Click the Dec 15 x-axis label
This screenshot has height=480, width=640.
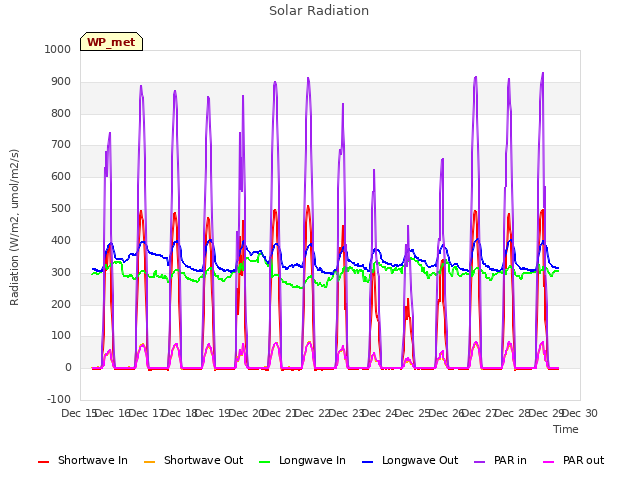click(78, 413)
